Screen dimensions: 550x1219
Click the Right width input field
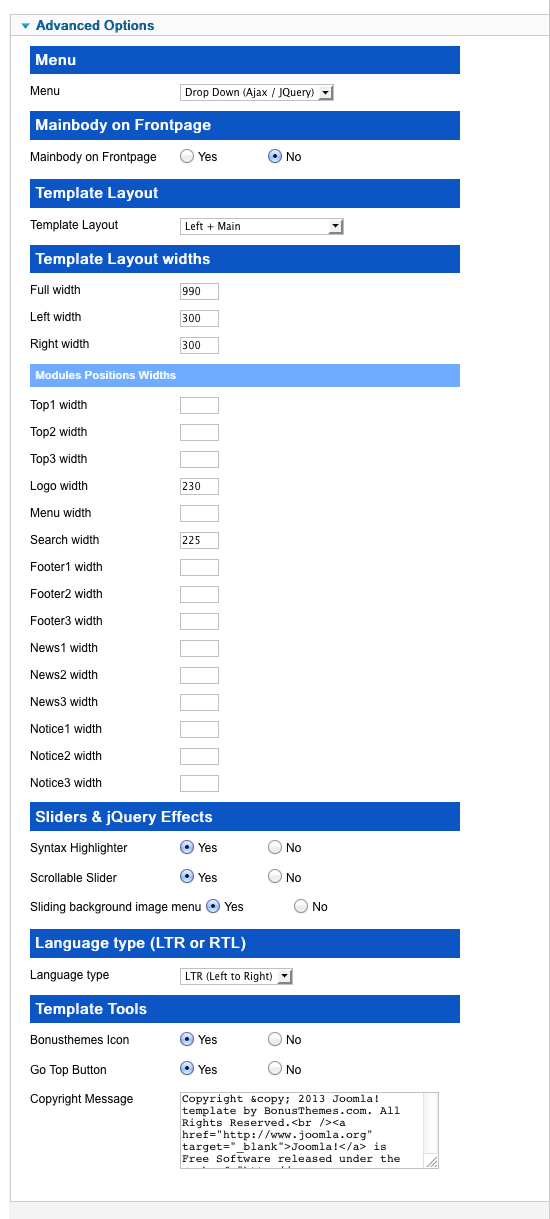coord(199,345)
